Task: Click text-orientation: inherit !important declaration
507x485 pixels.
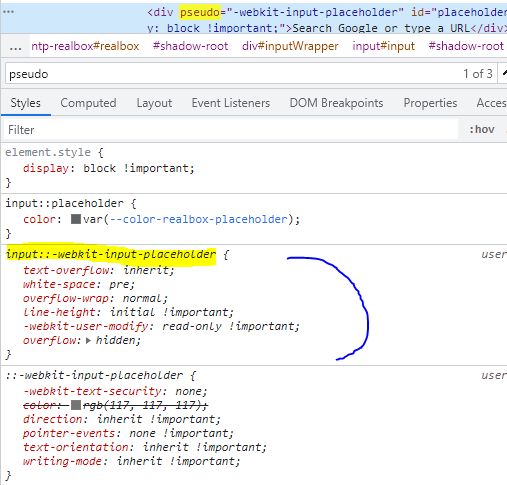Action: pos(145,447)
